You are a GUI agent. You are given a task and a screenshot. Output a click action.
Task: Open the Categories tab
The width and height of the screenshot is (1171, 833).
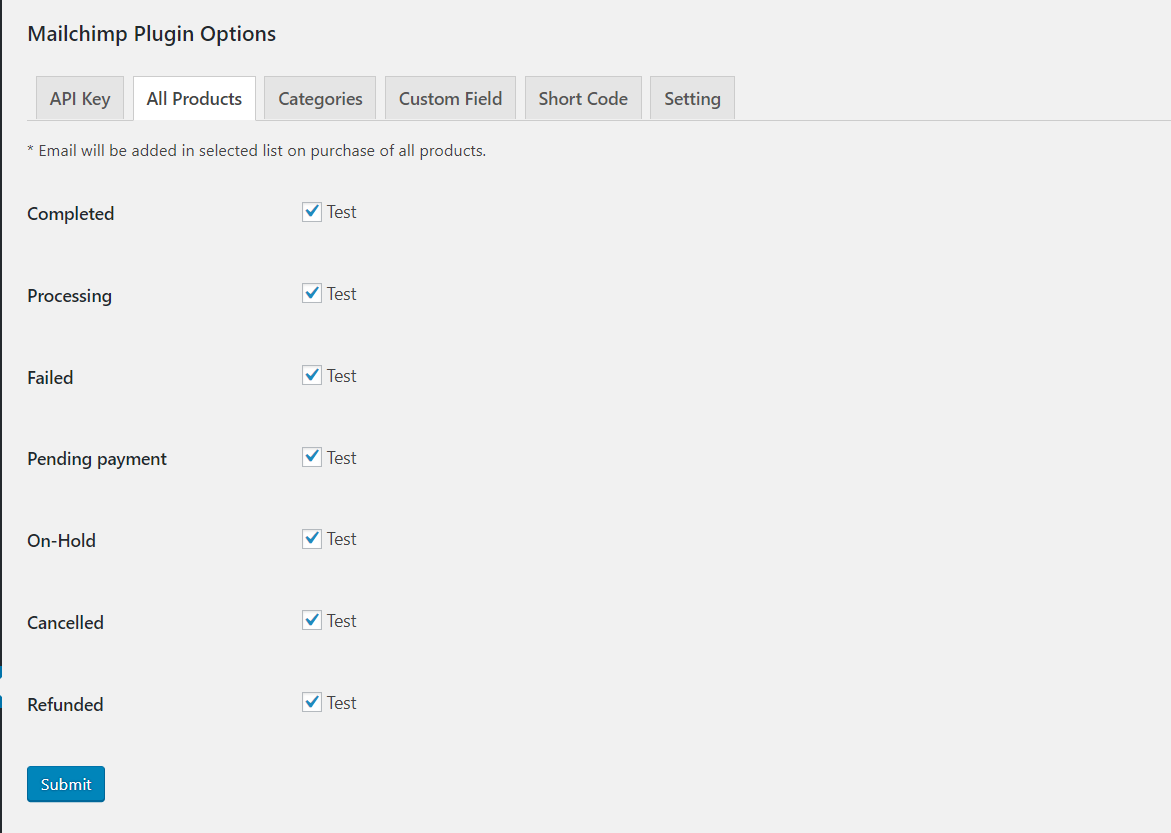(320, 99)
